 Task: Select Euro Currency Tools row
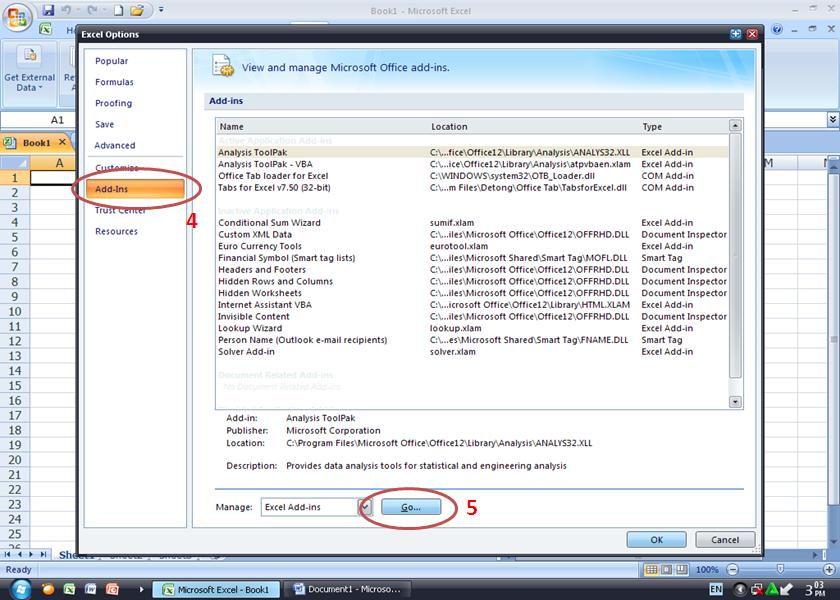coord(472,246)
